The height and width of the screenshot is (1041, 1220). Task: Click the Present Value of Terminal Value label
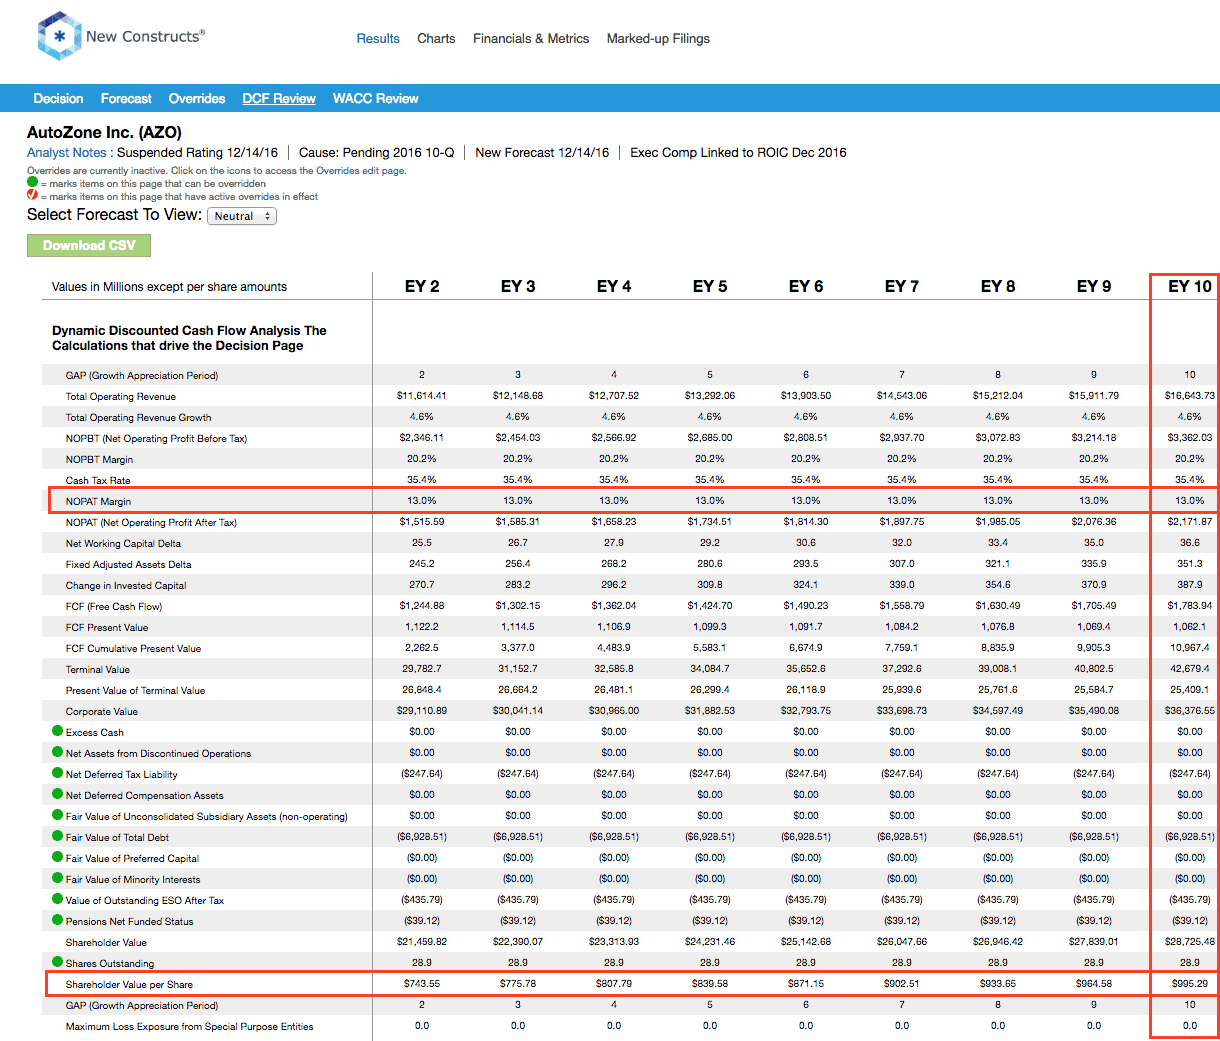pos(135,691)
